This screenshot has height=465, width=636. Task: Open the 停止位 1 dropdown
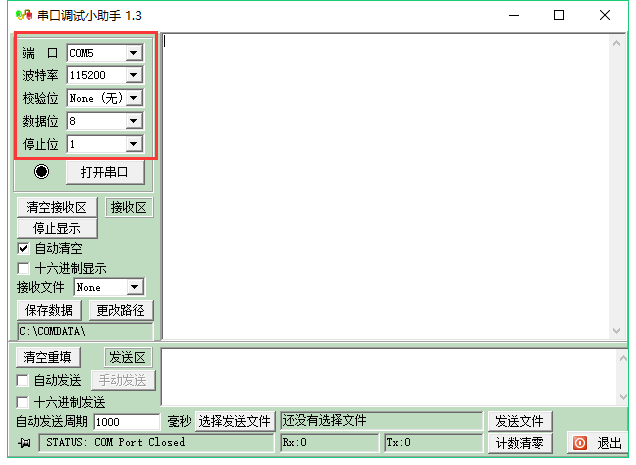(134, 144)
